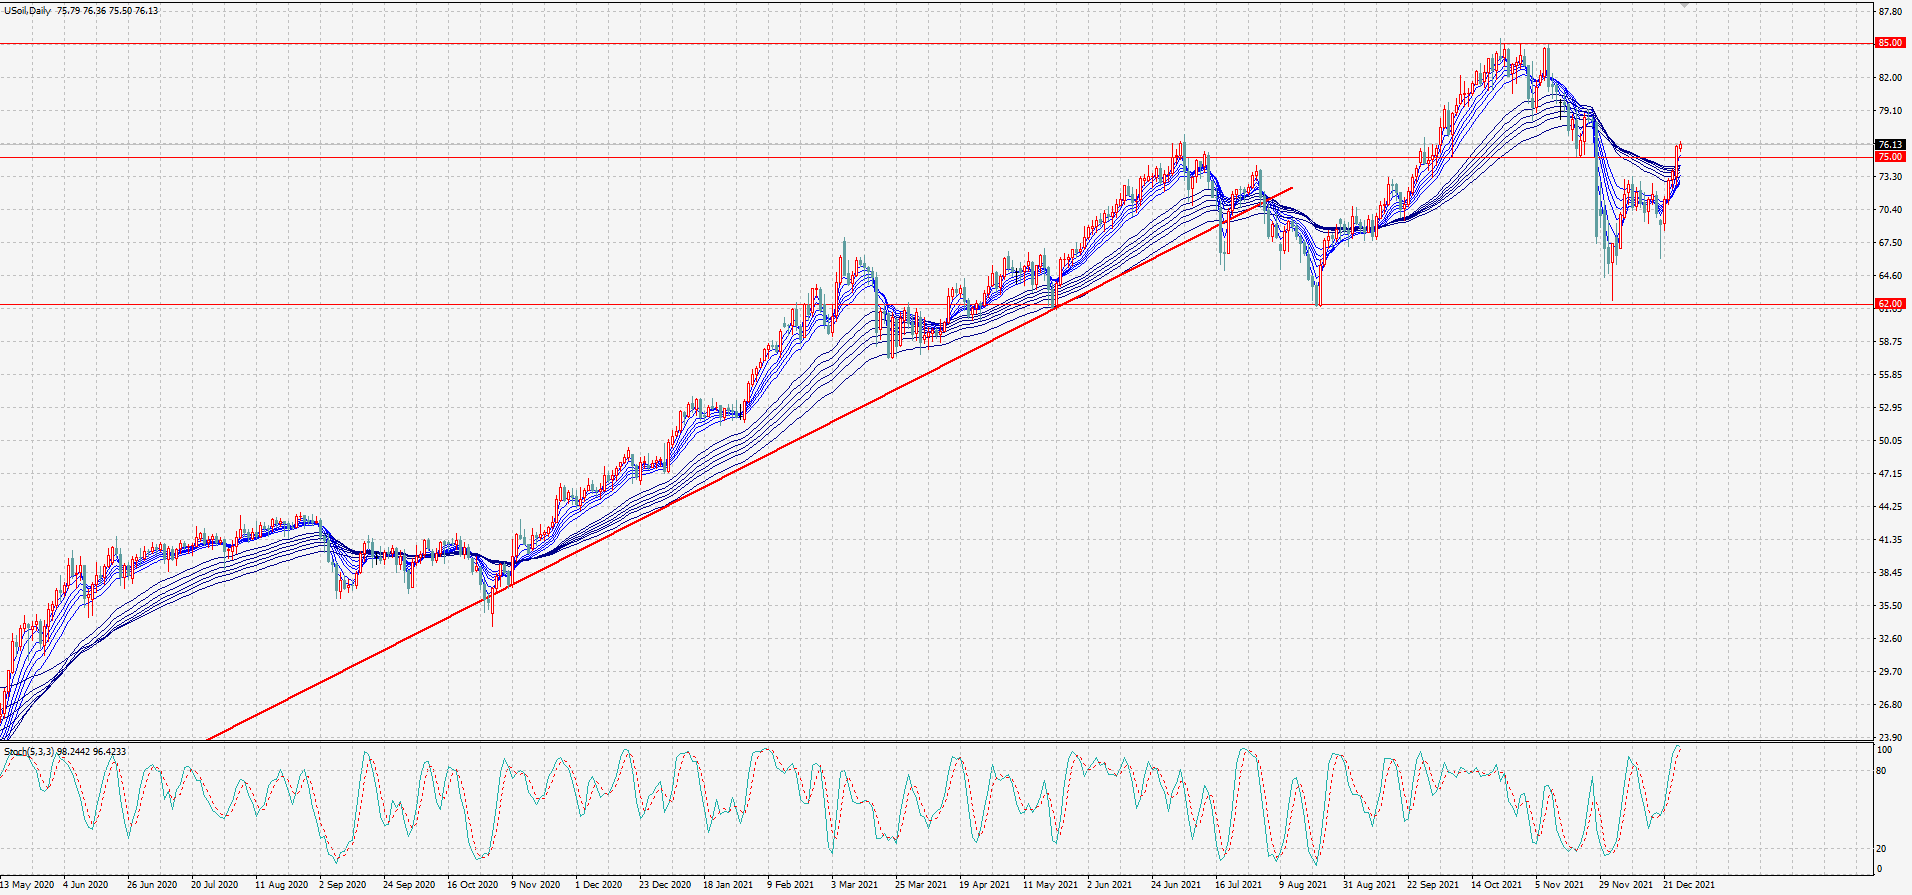1912x895 pixels.
Task: Click the latest candlestick near 76.13
Action: [1681, 147]
